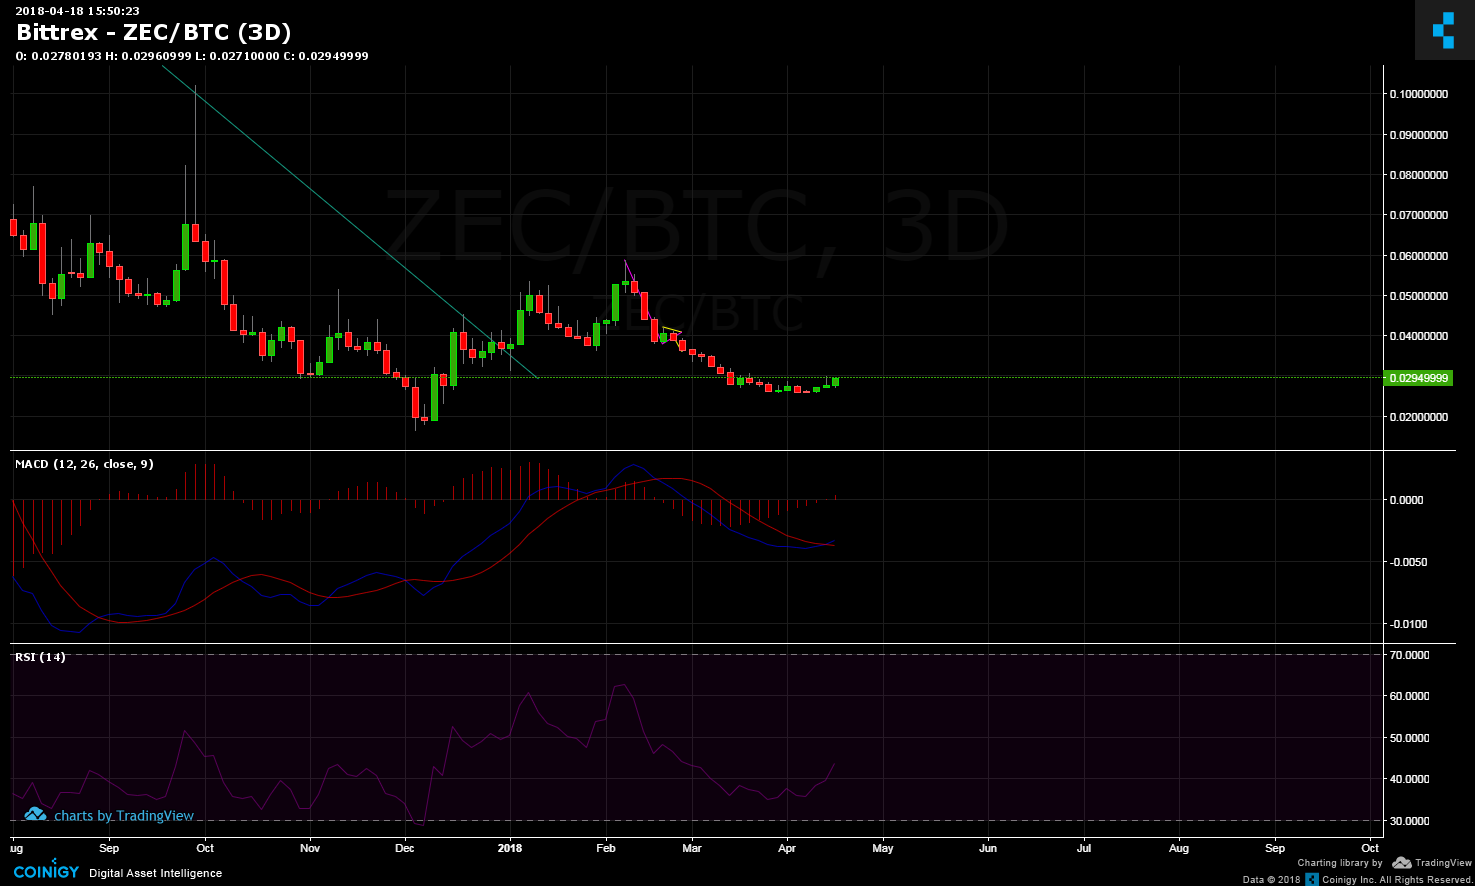Click the 0.07000000 price axis label

coord(1418,215)
